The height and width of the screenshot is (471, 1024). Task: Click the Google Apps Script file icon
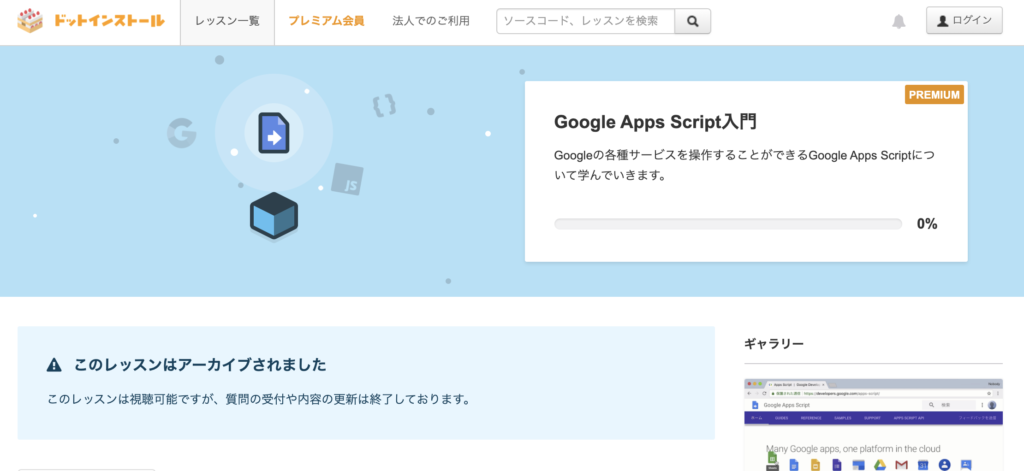pyautogui.click(x=274, y=133)
